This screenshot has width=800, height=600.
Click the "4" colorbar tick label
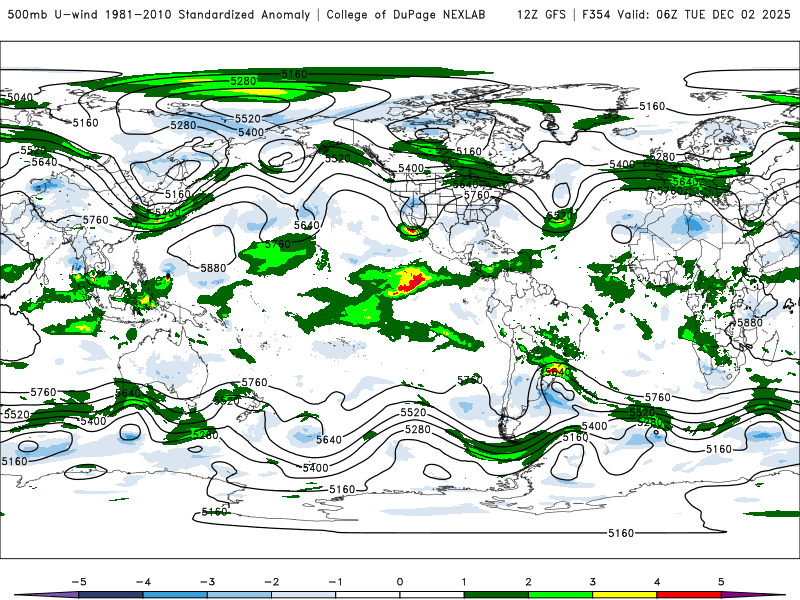click(657, 582)
